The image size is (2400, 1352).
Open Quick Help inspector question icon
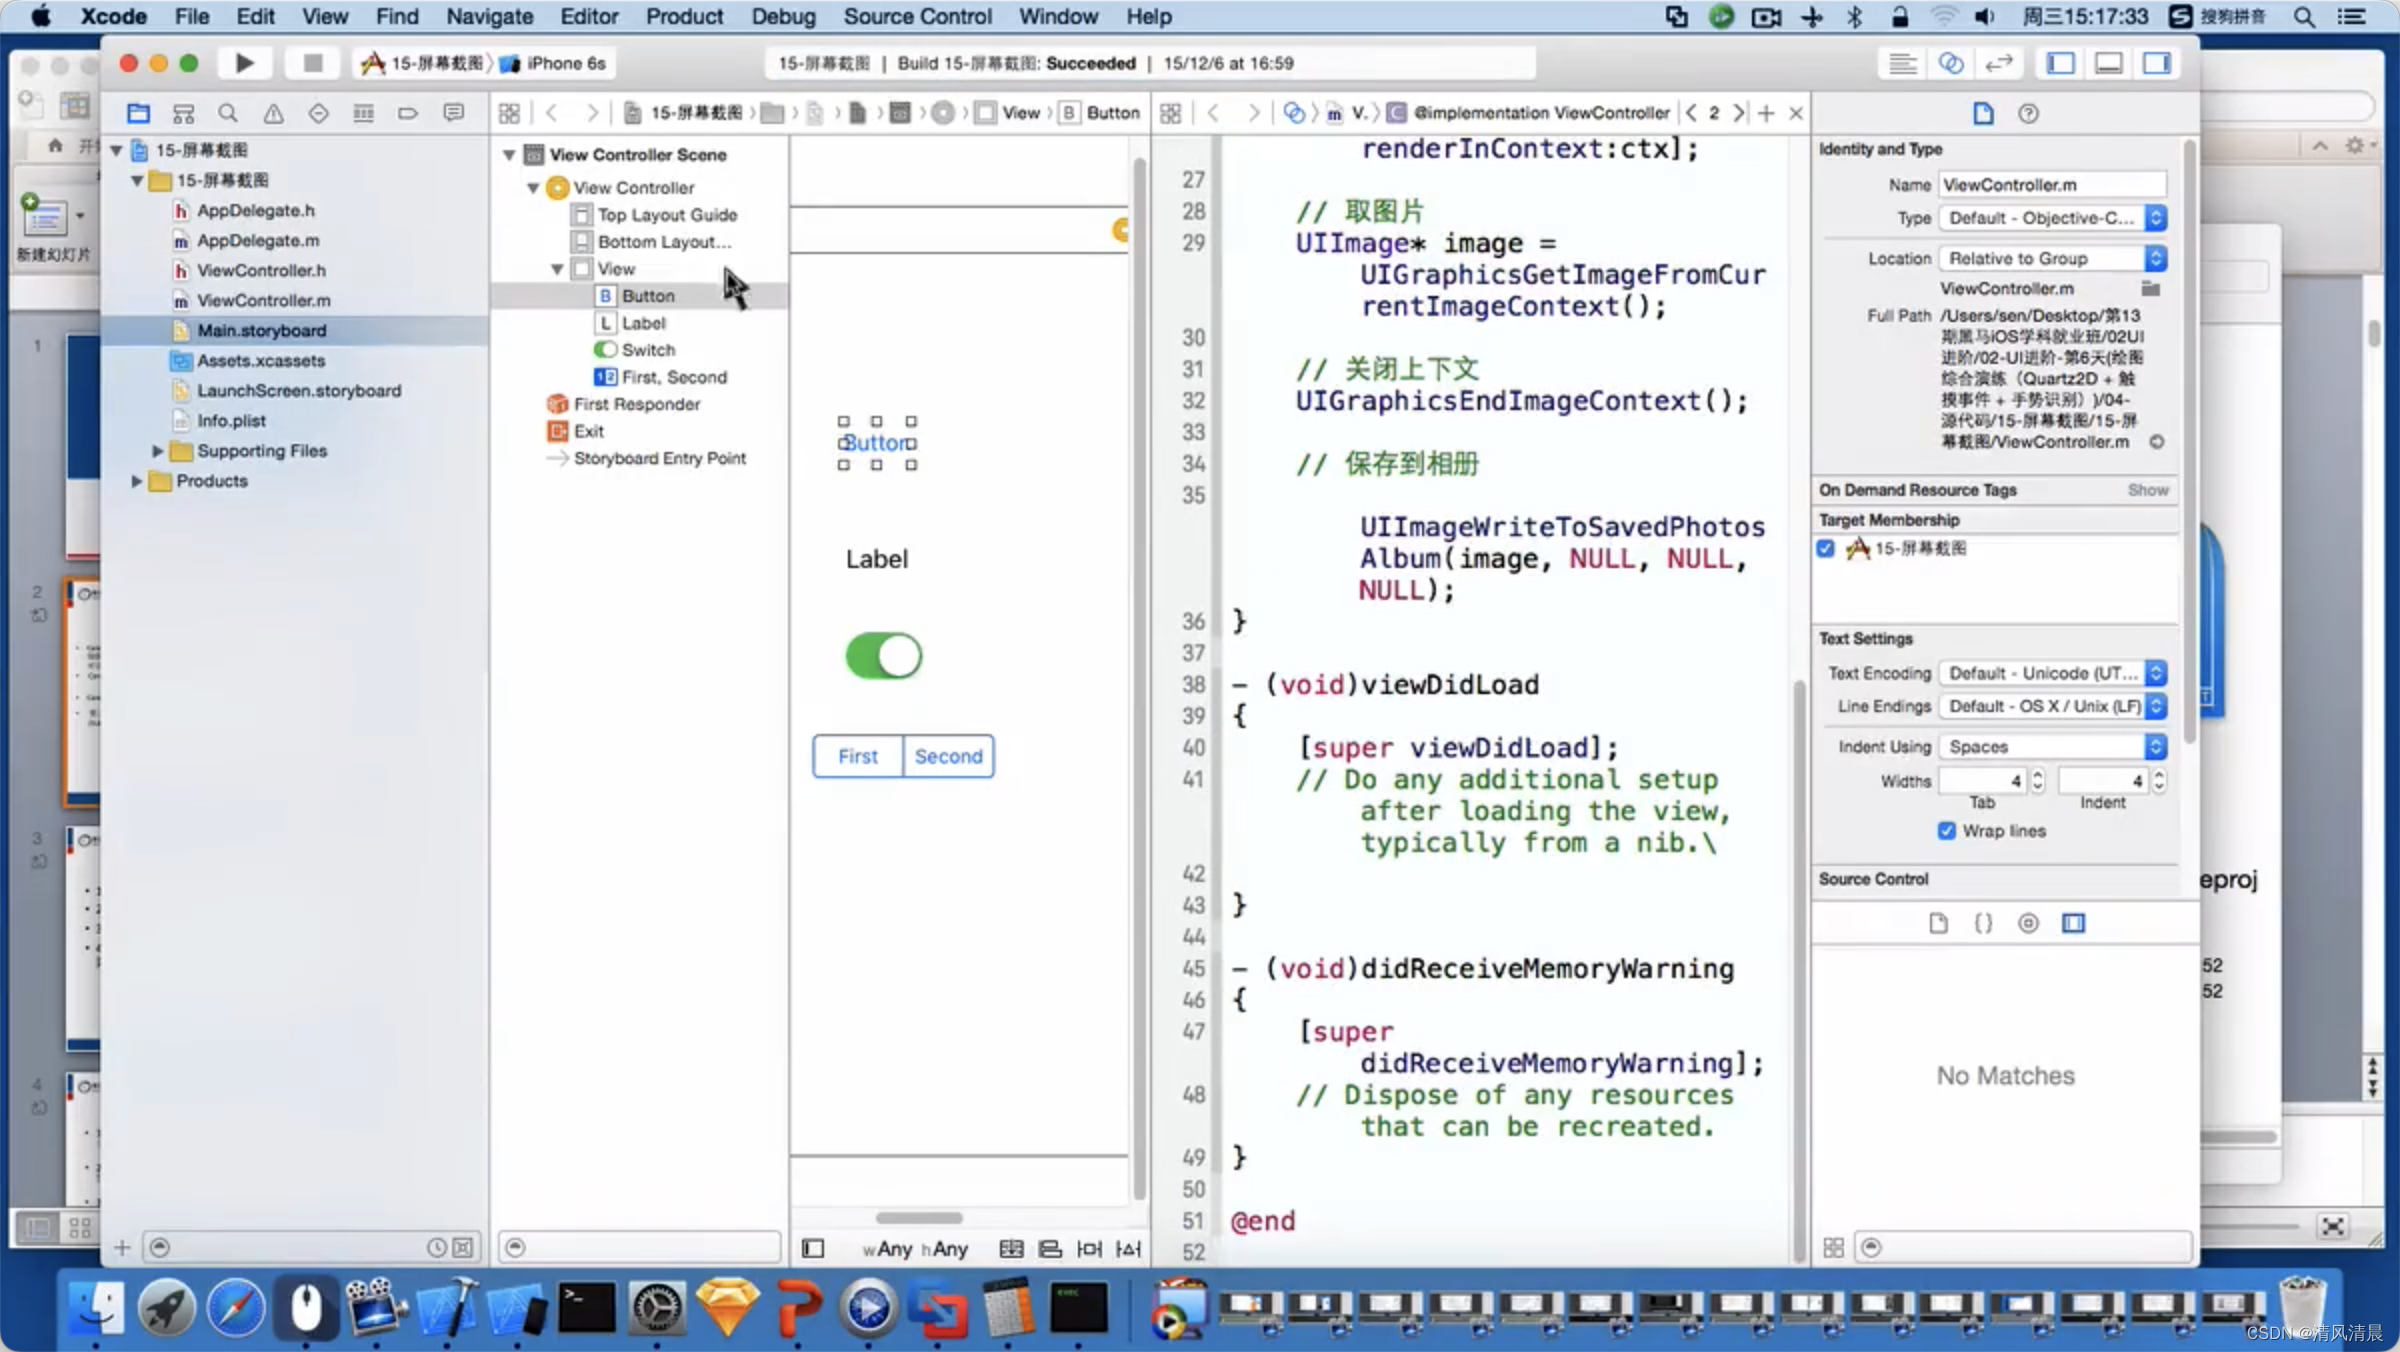point(2028,113)
